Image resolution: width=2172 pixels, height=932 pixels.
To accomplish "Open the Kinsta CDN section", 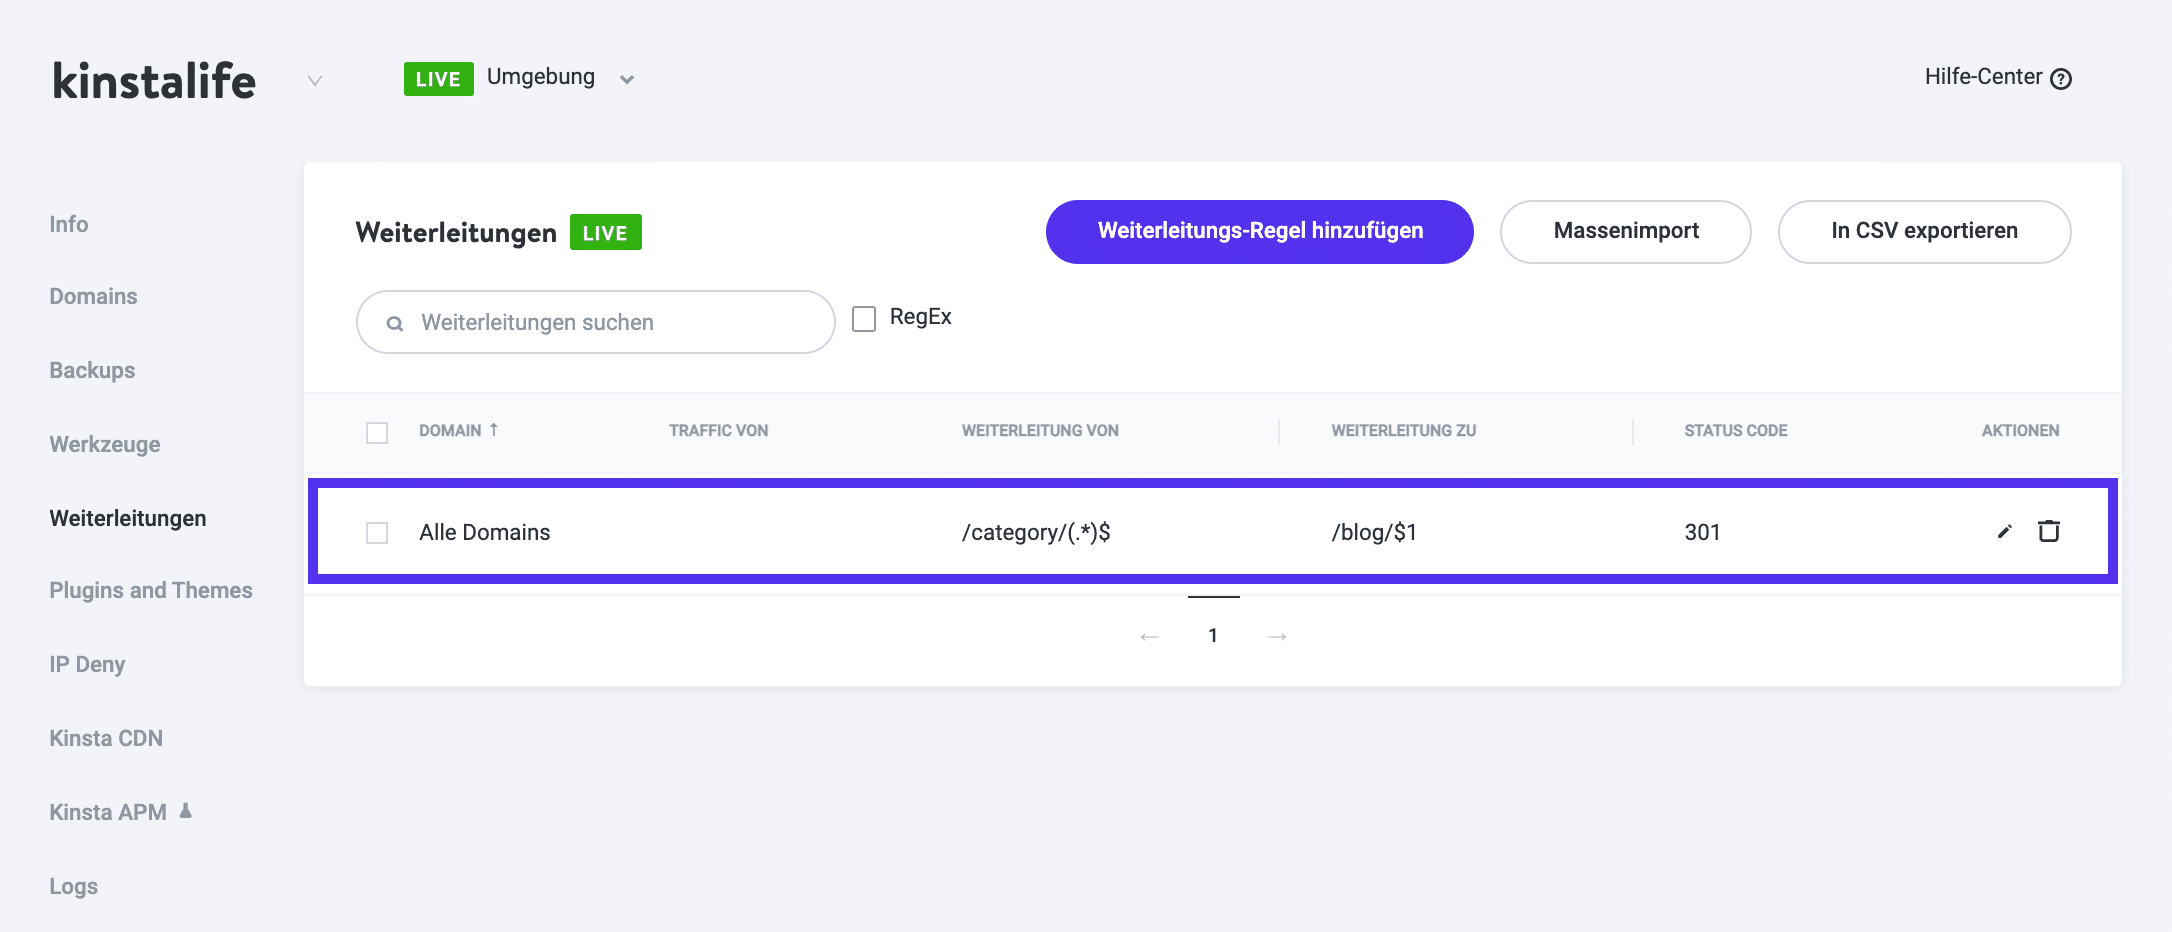I will point(106,738).
